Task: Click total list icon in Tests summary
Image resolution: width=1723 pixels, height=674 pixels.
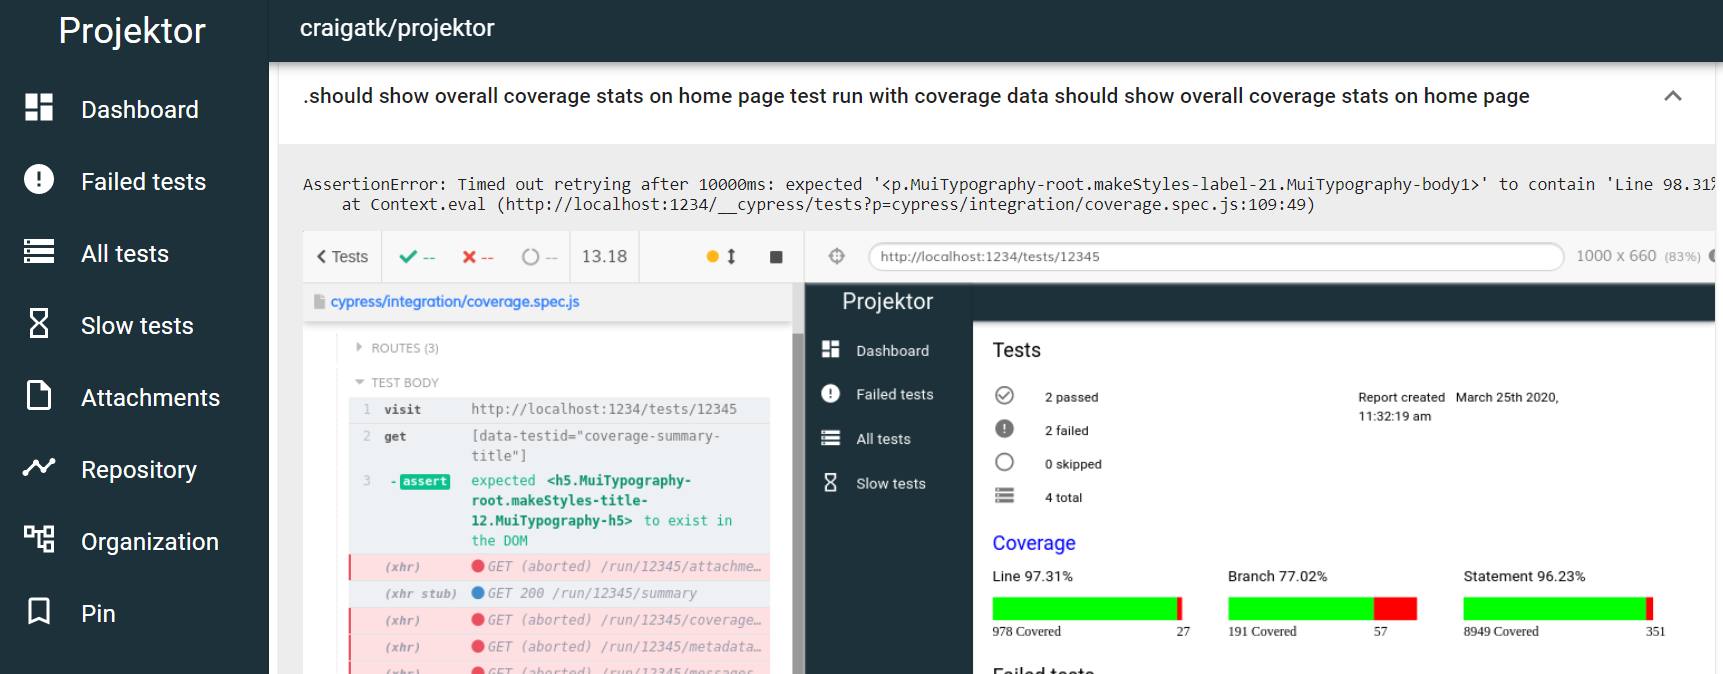Action: coord(1005,496)
